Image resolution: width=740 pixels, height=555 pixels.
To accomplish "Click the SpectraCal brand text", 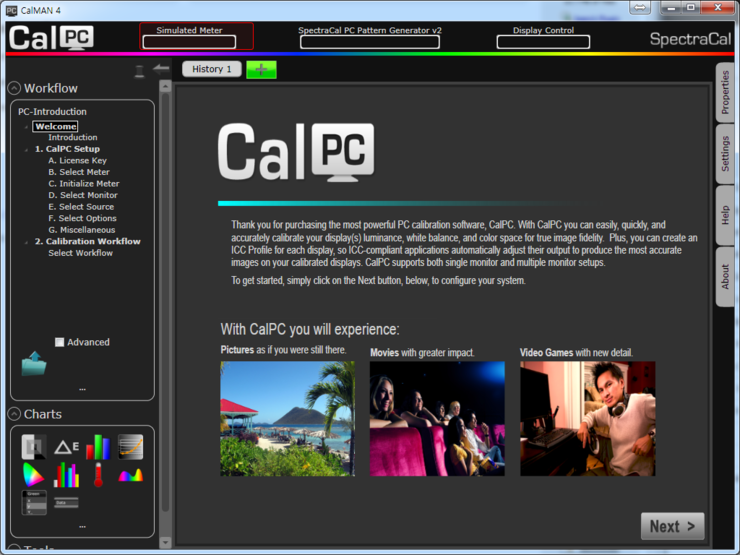I will [690, 39].
